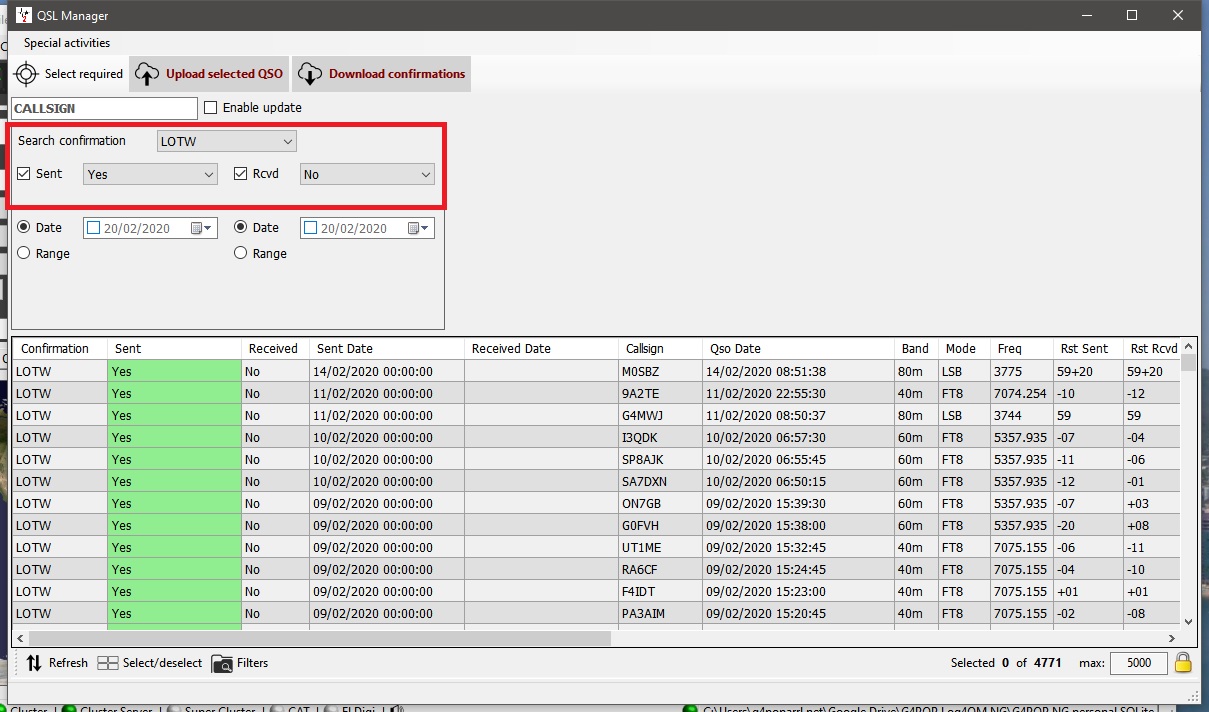Click the Received column header
The height and width of the screenshot is (712, 1209).
click(273, 349)
